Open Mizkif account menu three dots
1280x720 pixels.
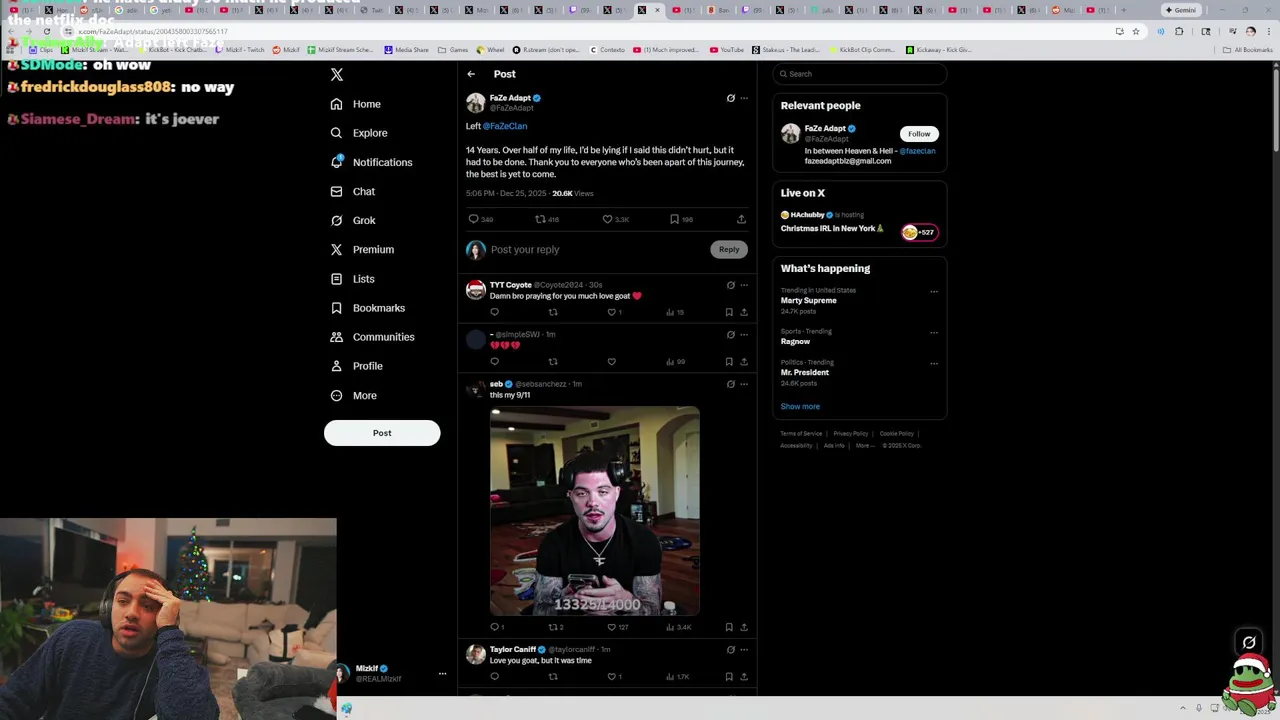click(442, 674)
